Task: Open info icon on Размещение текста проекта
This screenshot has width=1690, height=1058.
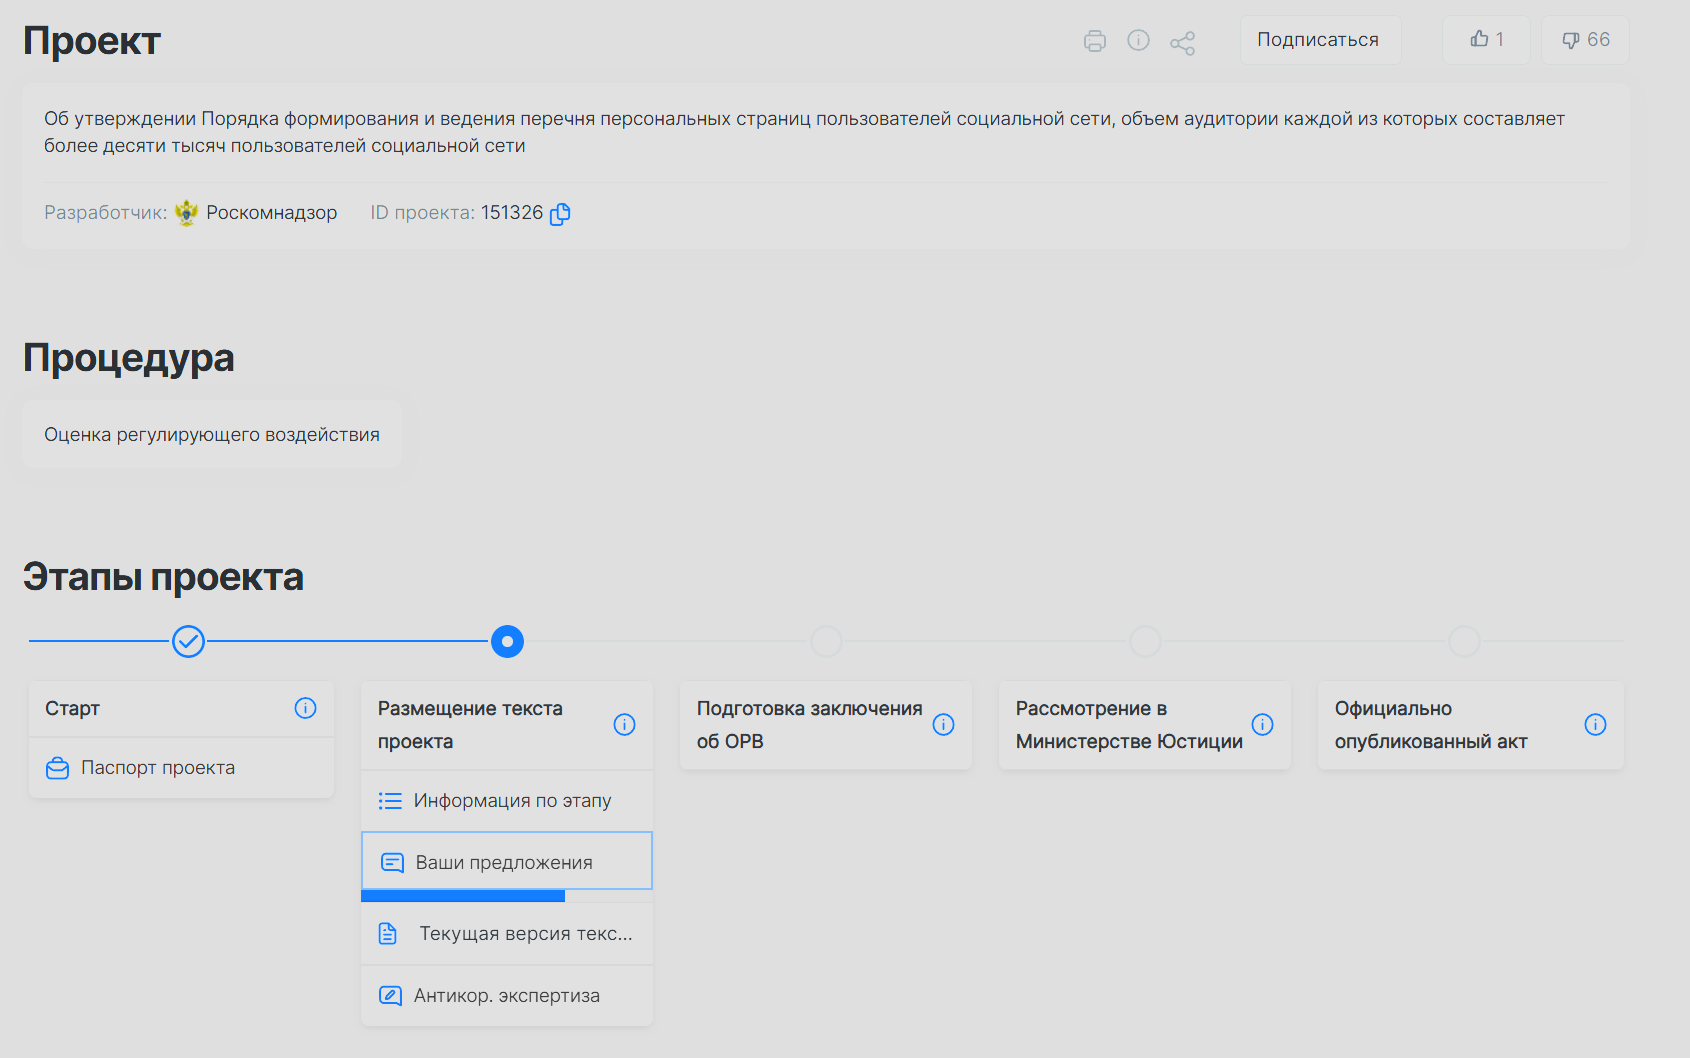Action: point(625,725)
